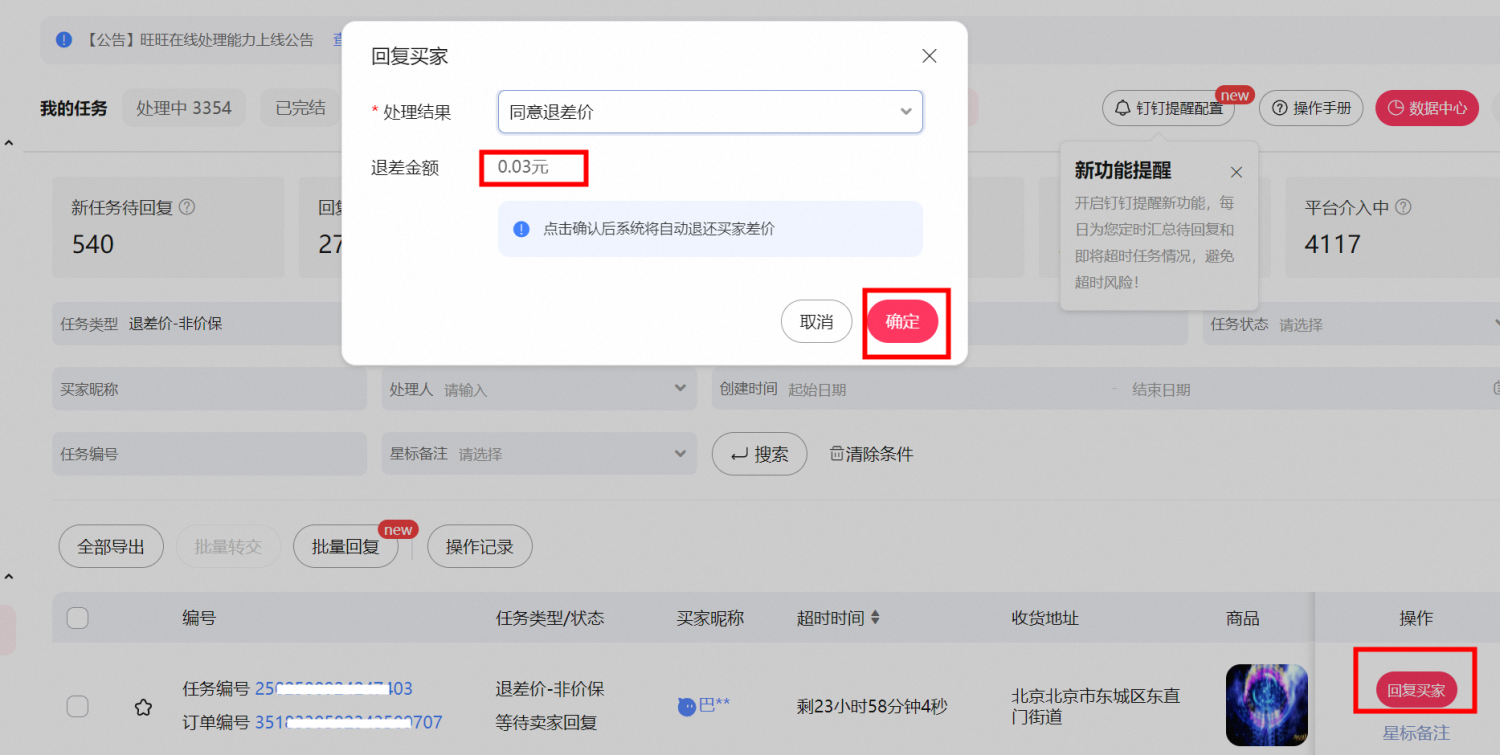This screenshot has width=1500, height=755.
Task: Click 星标备注 link in the operations column
Action: point(1416,733)
